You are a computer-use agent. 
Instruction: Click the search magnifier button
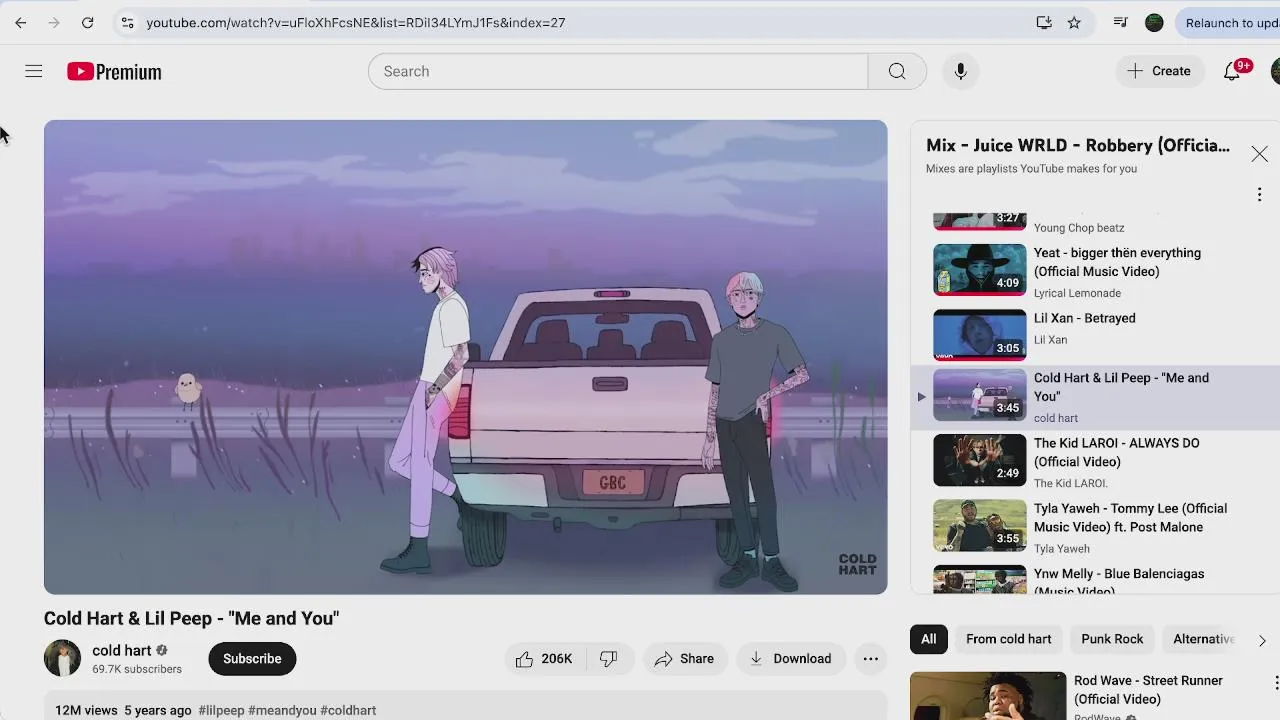(897, 71)
